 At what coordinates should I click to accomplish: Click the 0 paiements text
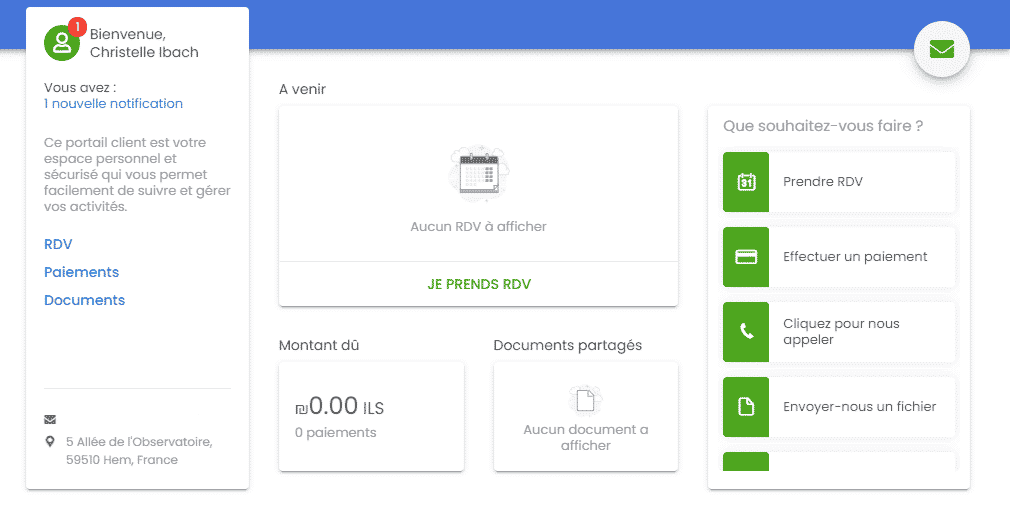(336, 433)
